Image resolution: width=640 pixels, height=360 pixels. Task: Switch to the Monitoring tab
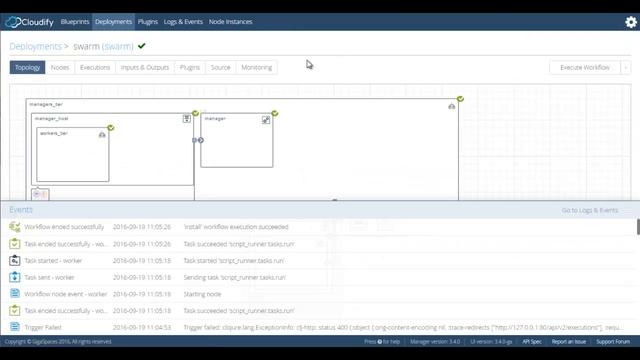point(257,67)
